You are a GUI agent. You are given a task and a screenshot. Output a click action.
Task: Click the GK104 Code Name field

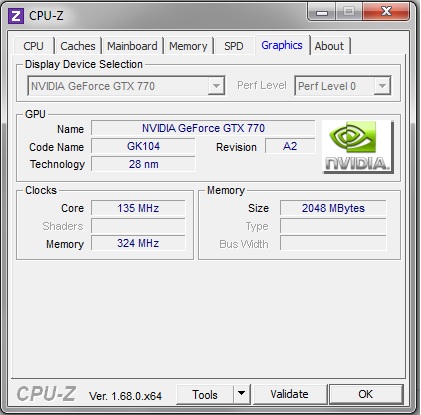tap(143, 146)
